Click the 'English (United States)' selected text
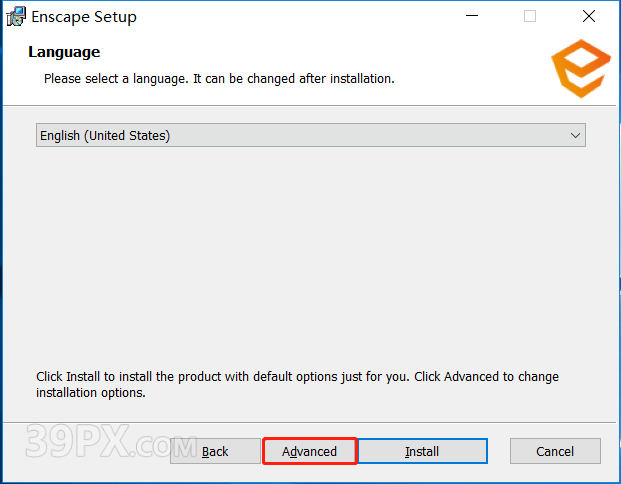 (x=104, y=135)
